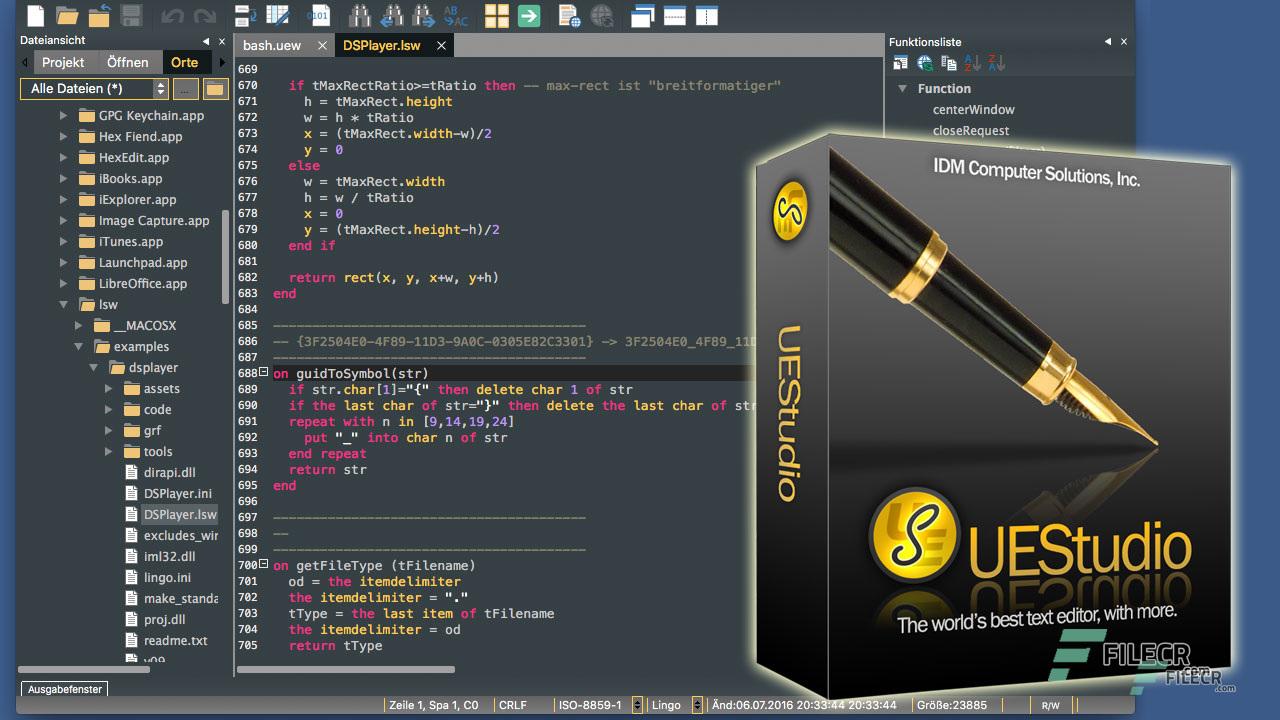Expand the tools folder

[109, 452]
